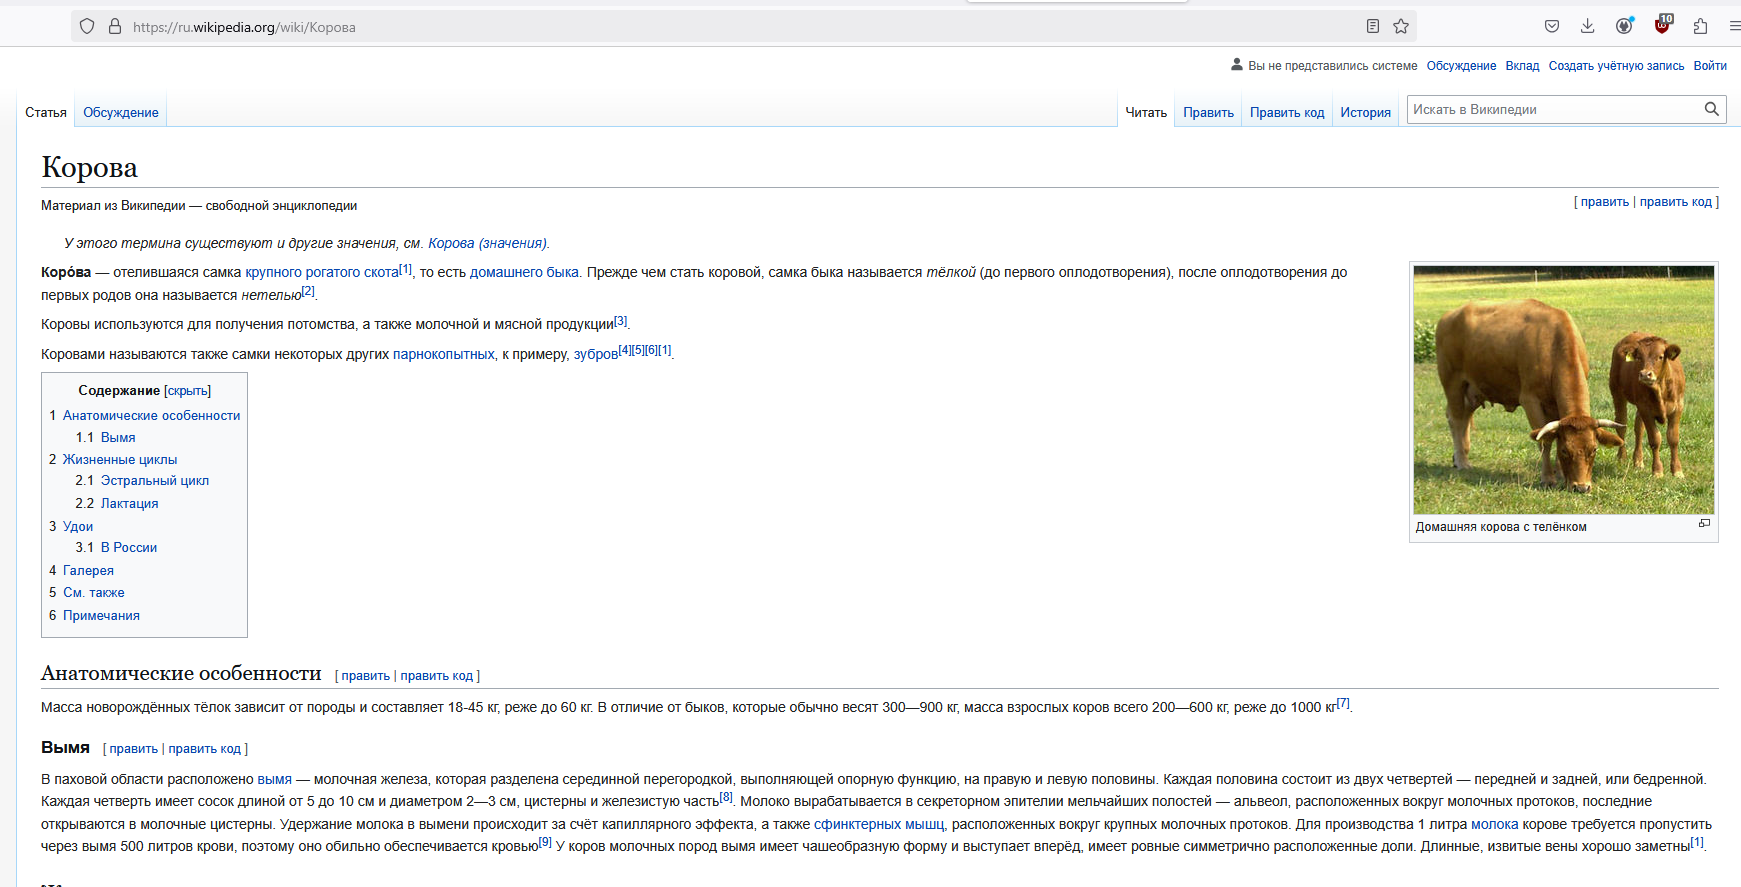The height and width of the screenshot is (887, 1741).
Task: Select the Читать tab
Action: [1146, 112]
